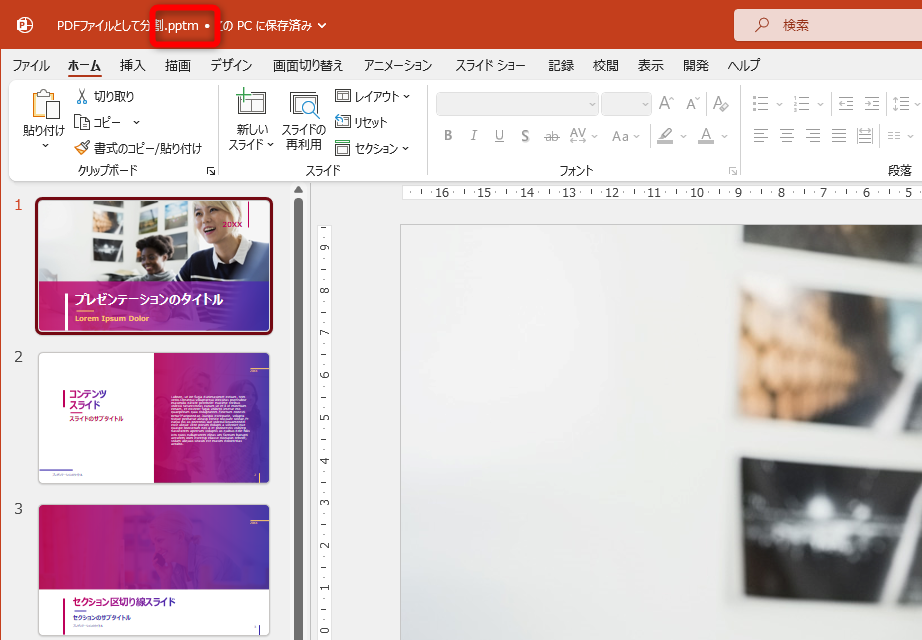Clear all formatting icon

720,104
